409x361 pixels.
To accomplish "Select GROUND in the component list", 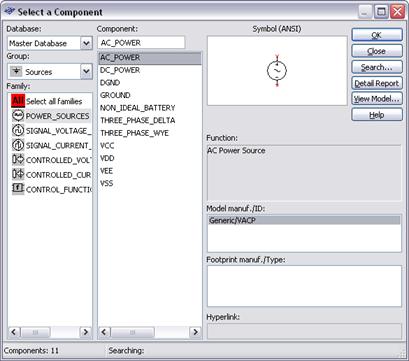I will (115, 95).
